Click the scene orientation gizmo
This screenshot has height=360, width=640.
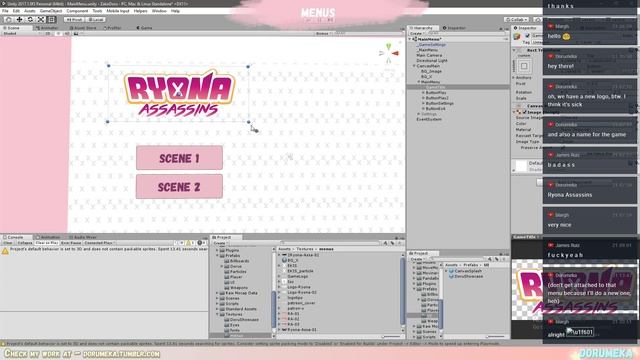tap(389, 53)
